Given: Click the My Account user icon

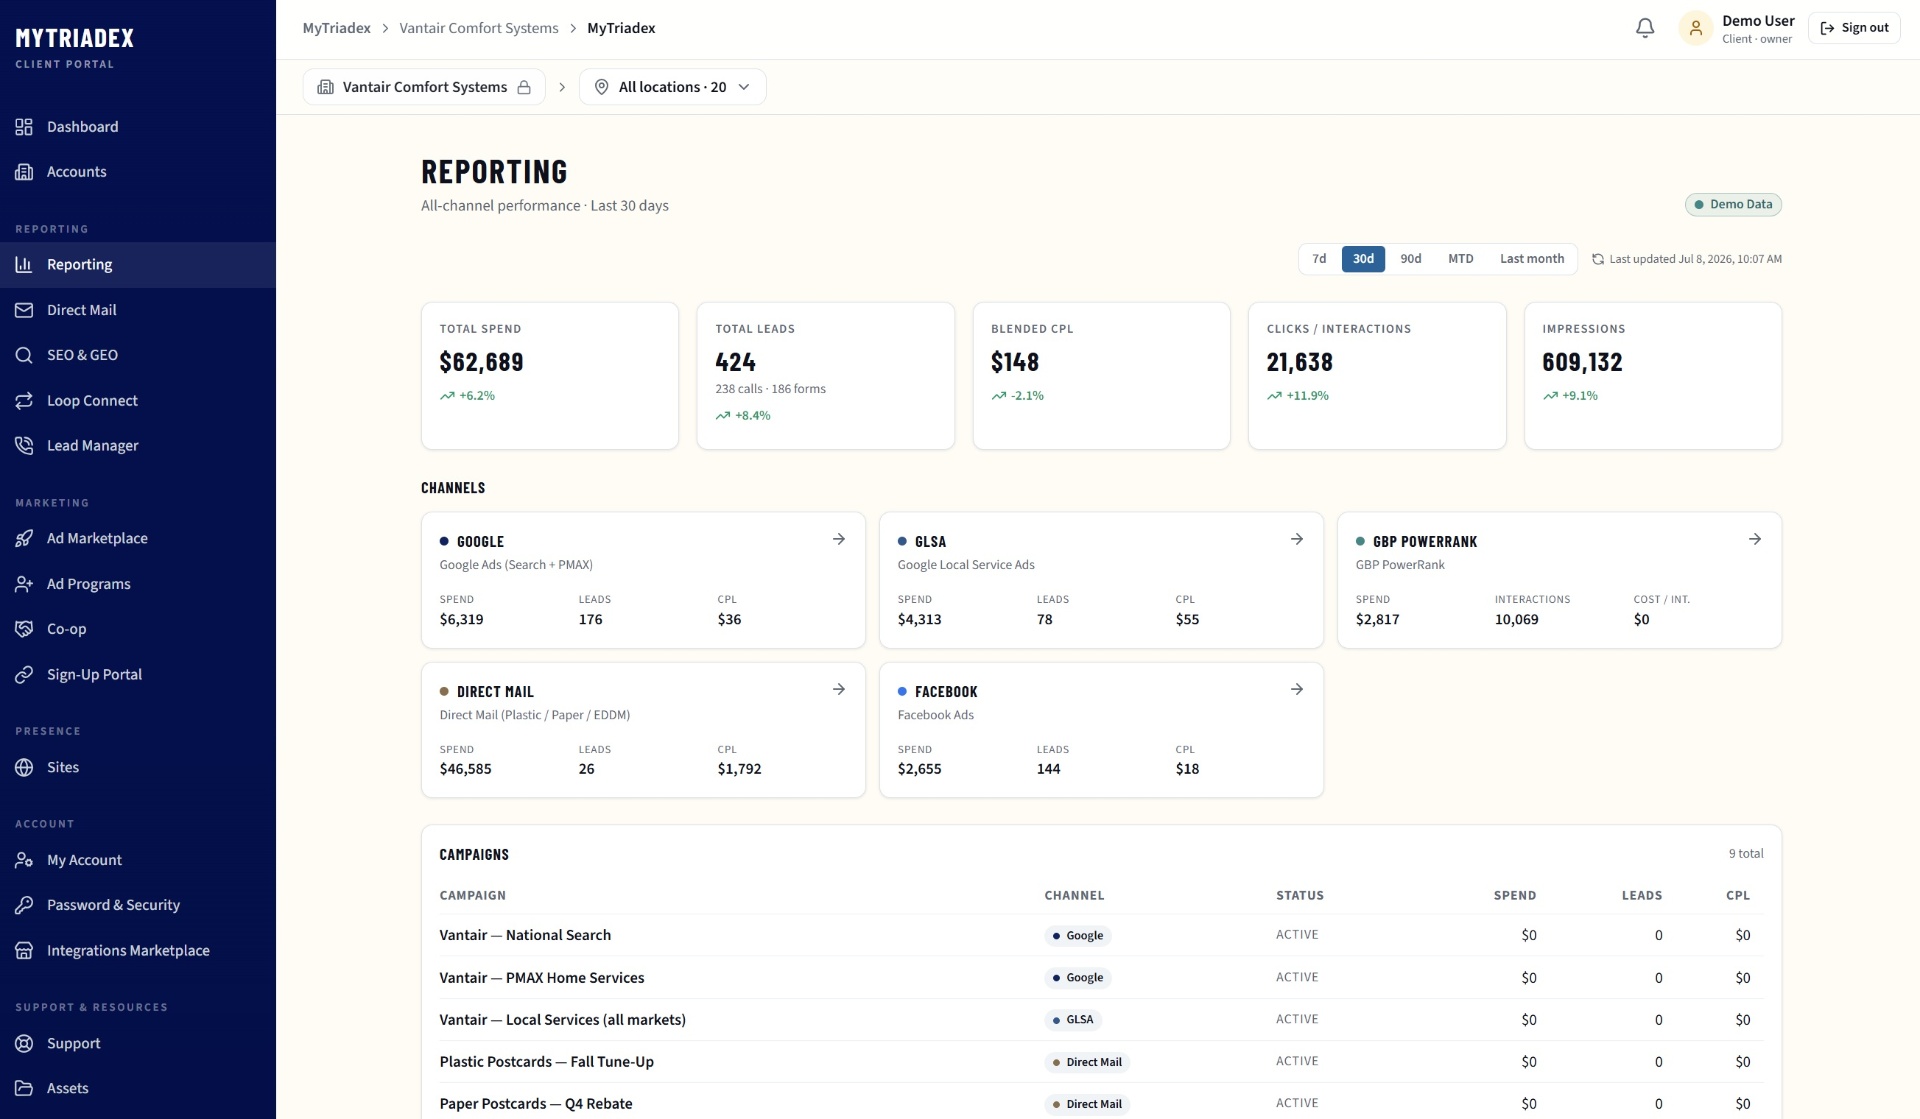Looking at the screenshot, I should tap(24, 860).
